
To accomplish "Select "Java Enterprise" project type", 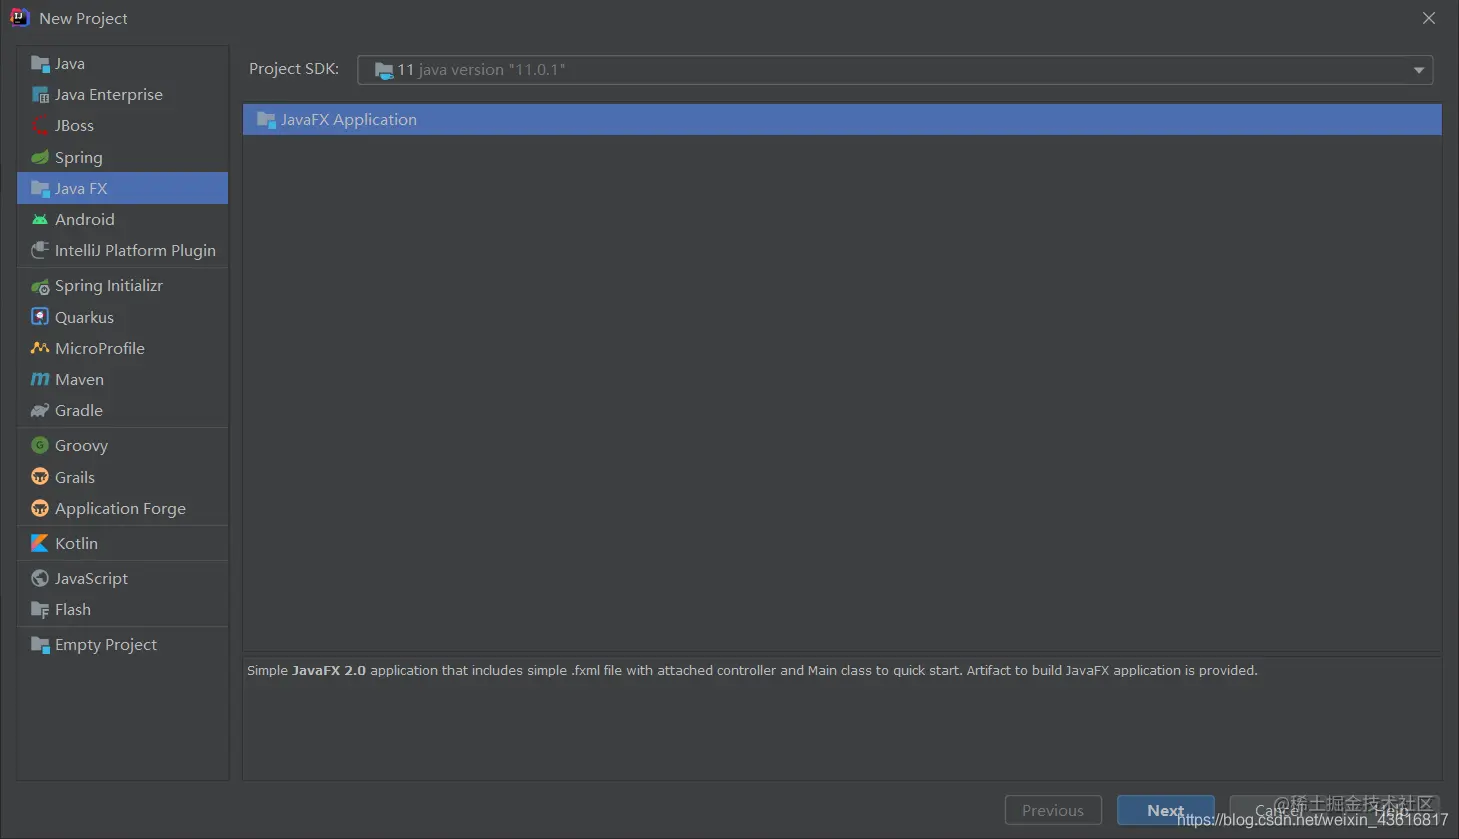I will [x=122, y=95].
